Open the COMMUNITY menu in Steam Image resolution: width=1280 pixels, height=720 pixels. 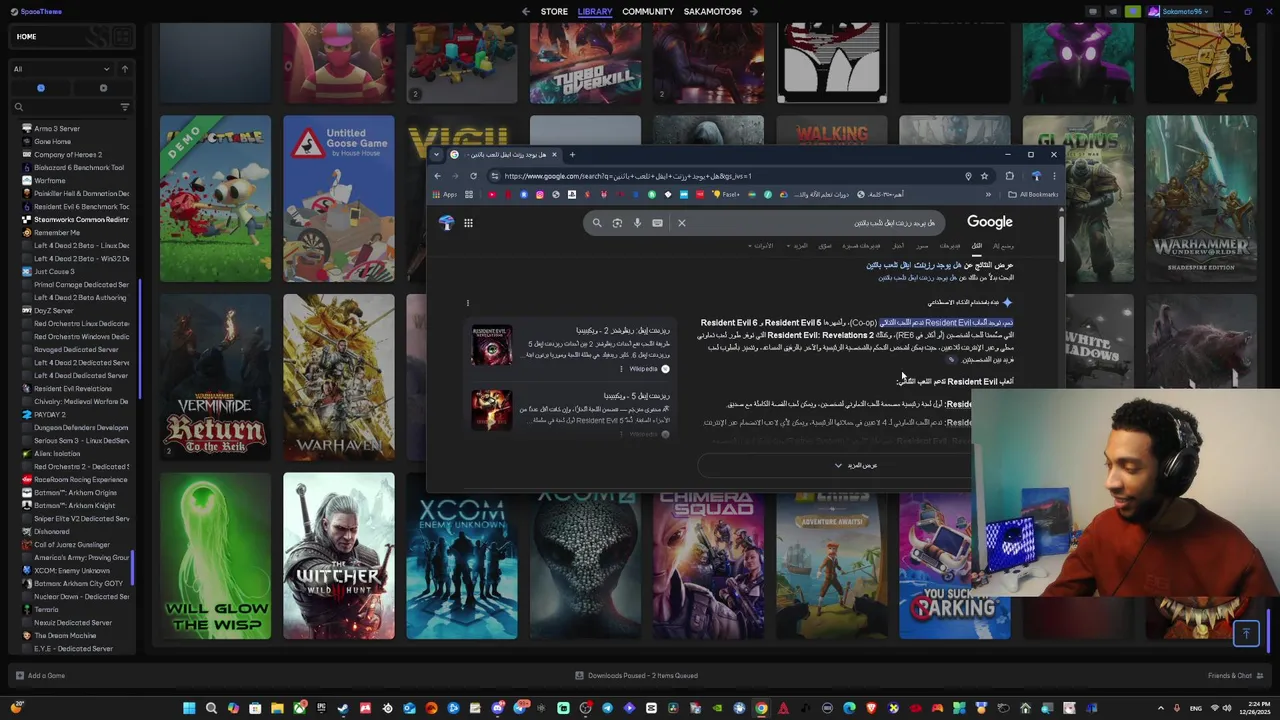pyautogui.click(x=648, y=12)
